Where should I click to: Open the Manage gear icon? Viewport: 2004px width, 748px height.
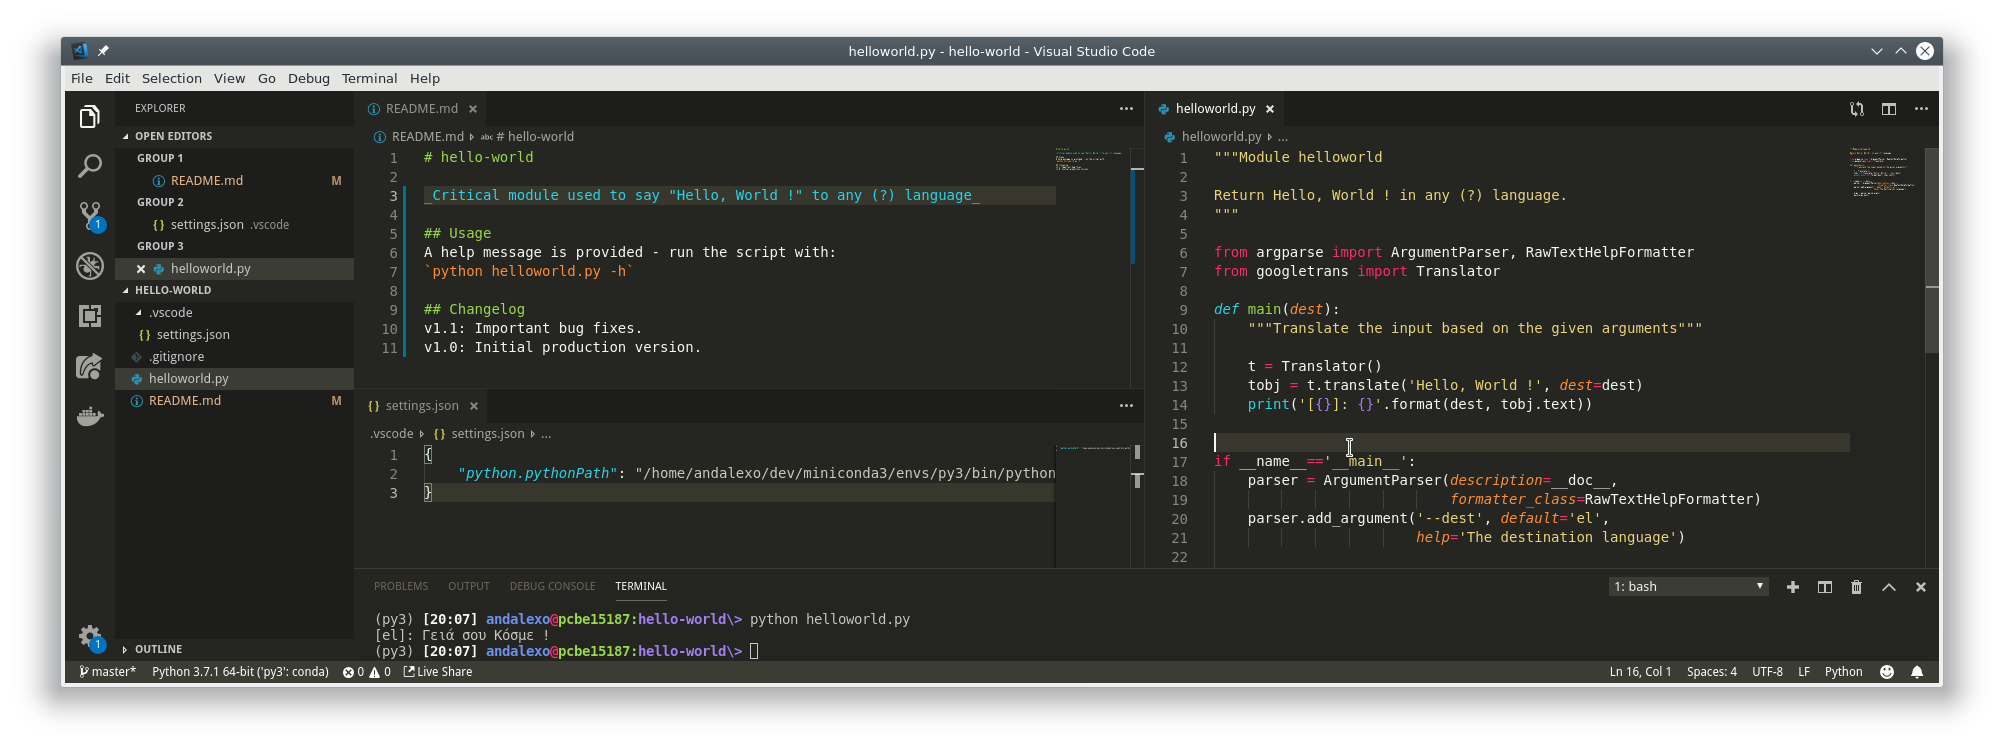pyautogui.click(x=90, y=637)
